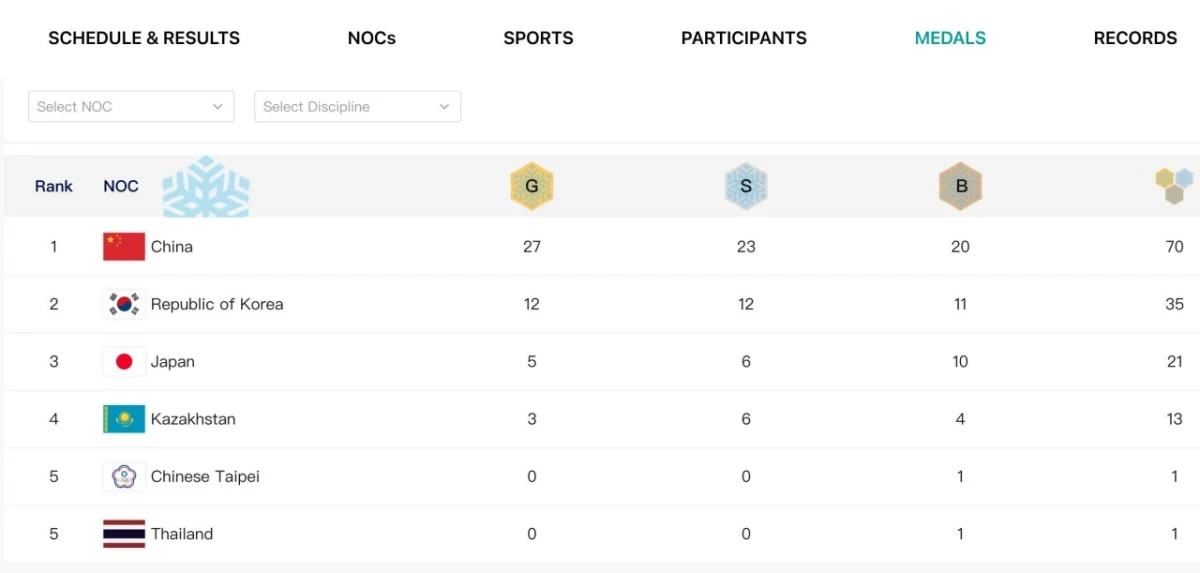Click the Kazakhstan flag icon
This screenshot has width=1200, height=573.
tap(124, 419)
